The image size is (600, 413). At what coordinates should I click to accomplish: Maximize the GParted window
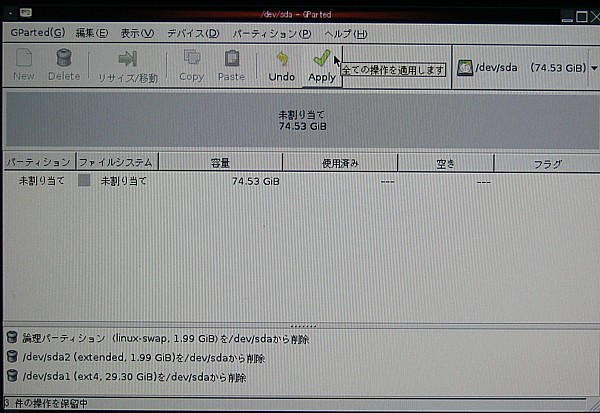[582, 16]
